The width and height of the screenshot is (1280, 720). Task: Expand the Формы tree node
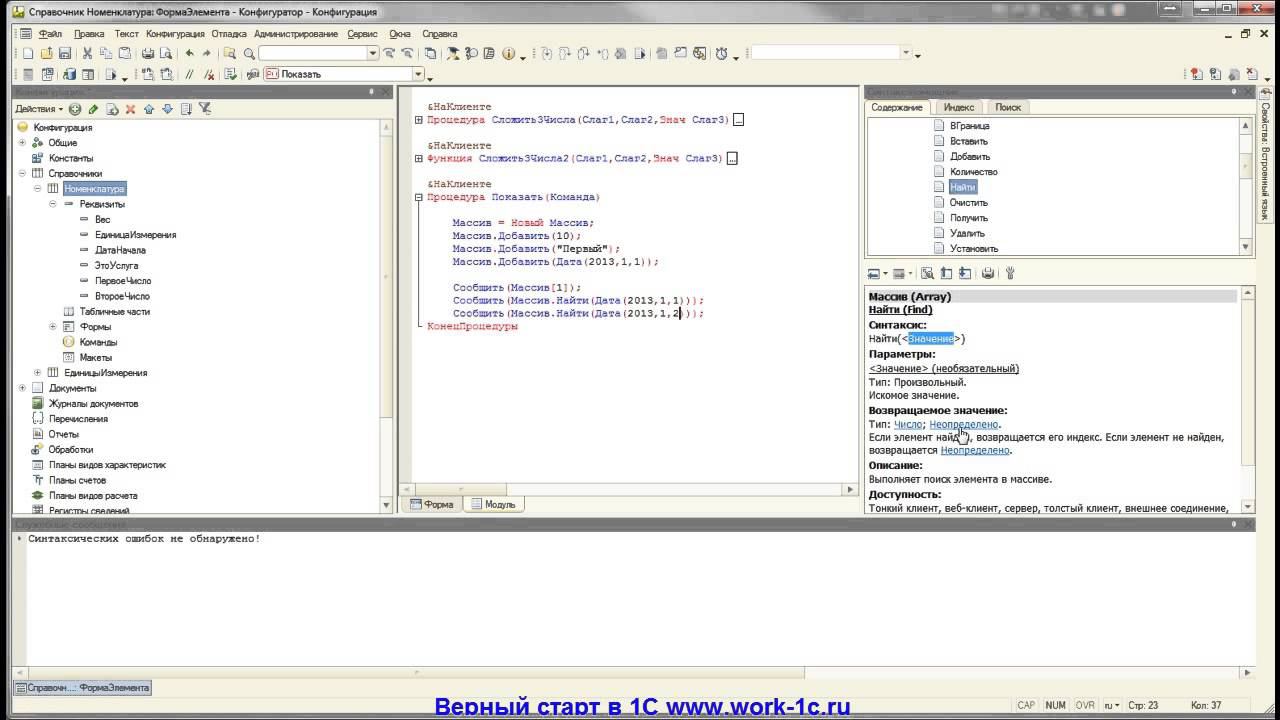53,327
